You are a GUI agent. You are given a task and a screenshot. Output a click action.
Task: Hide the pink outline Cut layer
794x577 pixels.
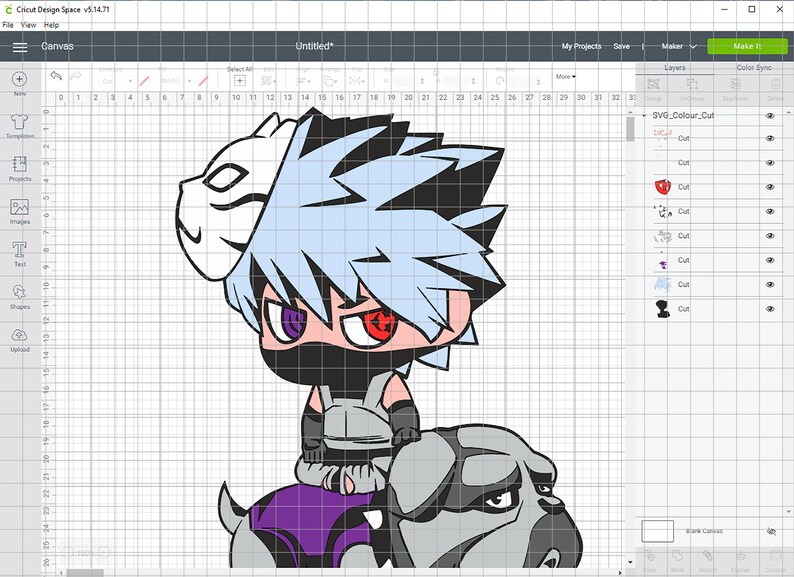(770, 138)
